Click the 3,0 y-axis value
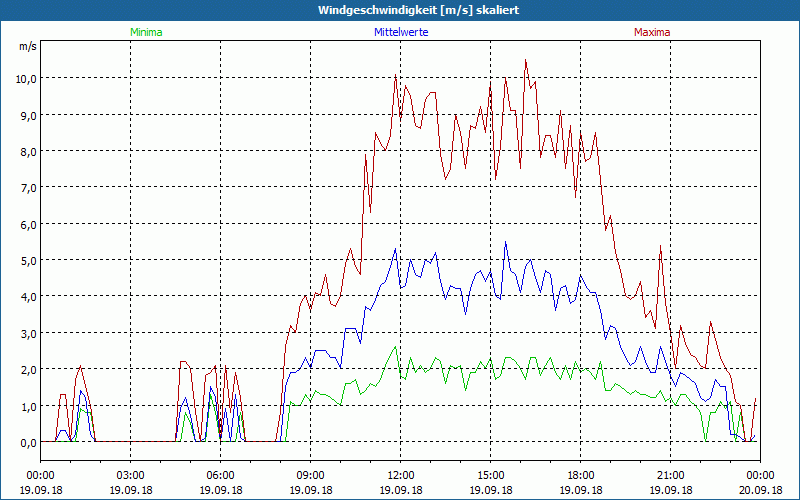The width and height of the screenshot is (800, 500). tap(29, 334)
